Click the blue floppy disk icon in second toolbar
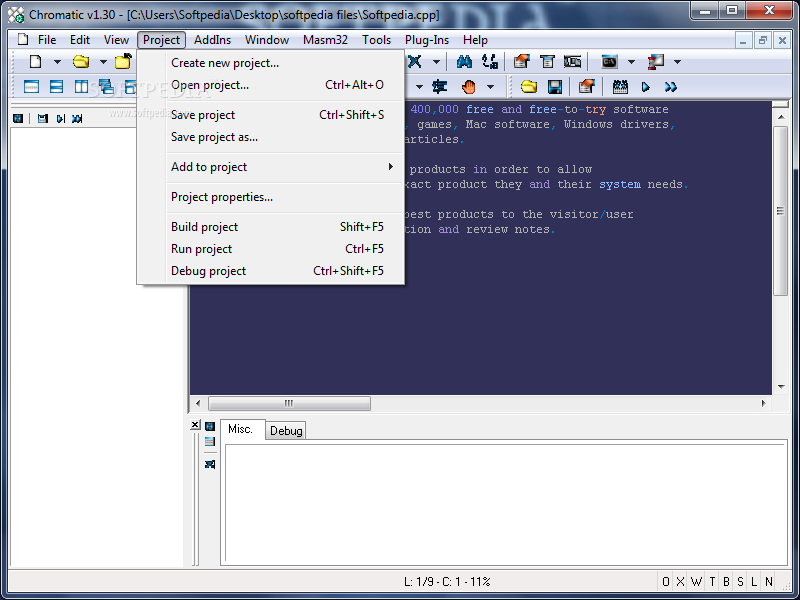This screenshot has width=800, height=600. [x=555, y=87]
